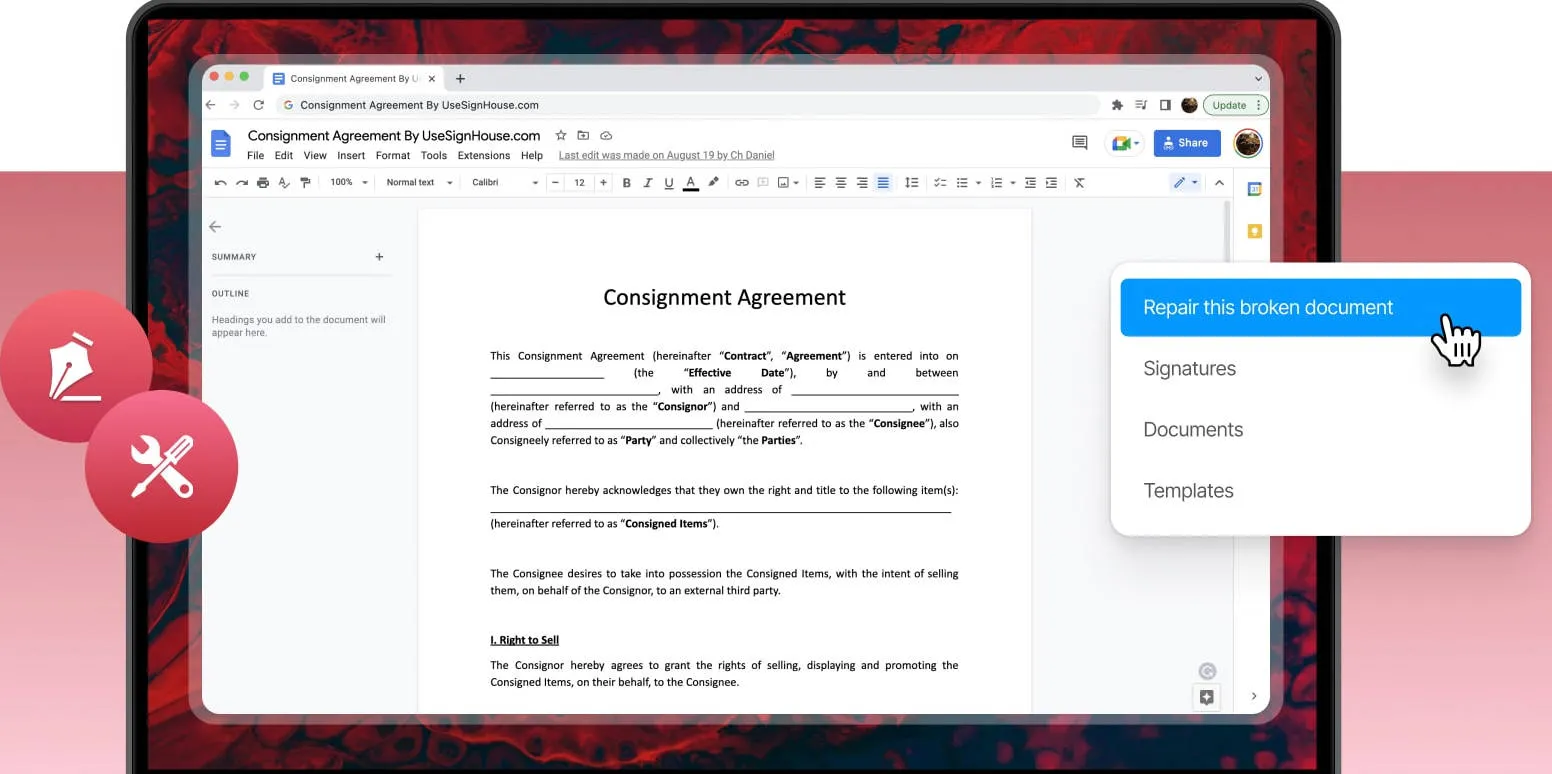The image size is (1552, 774).
Task: Open the Calibri font dropdown
Action: click(505, 183)
